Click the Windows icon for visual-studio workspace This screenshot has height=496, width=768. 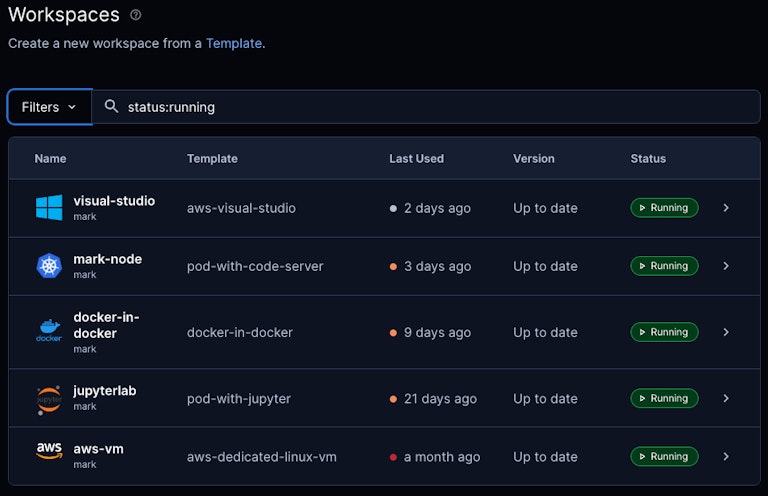point(49,208)
